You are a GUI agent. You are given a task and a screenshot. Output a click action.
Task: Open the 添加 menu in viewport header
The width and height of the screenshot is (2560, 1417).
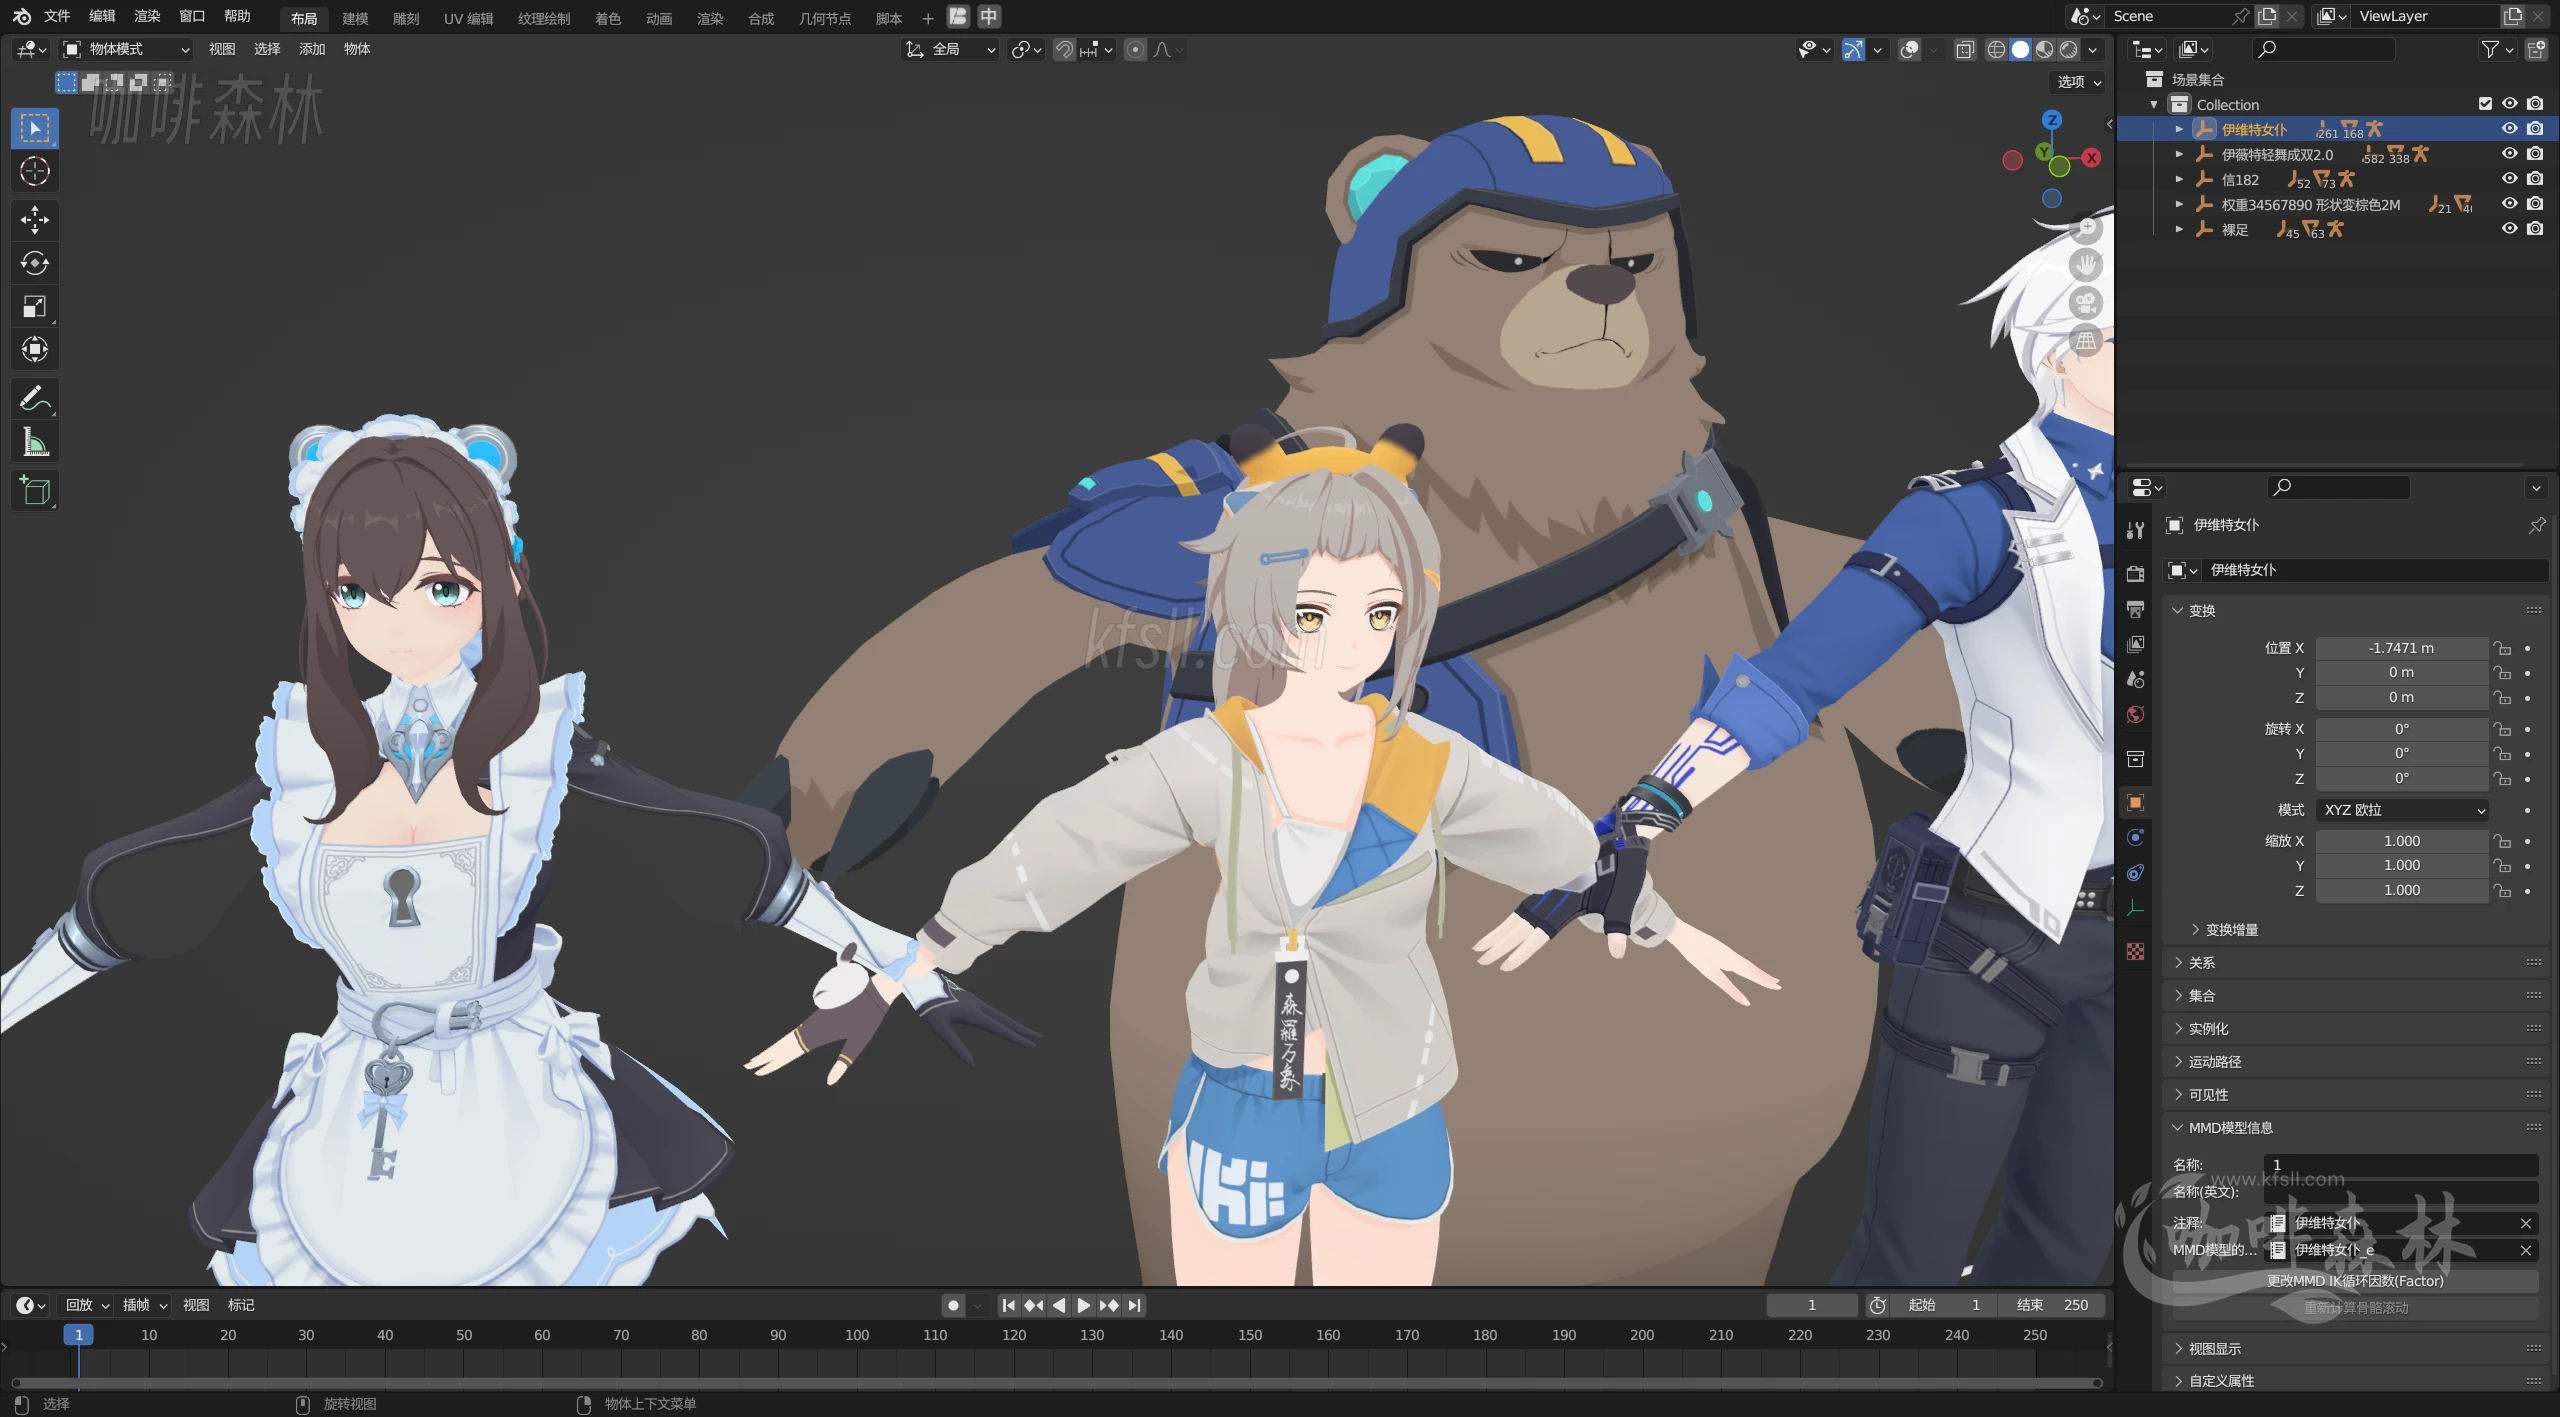tap(312, 49)
